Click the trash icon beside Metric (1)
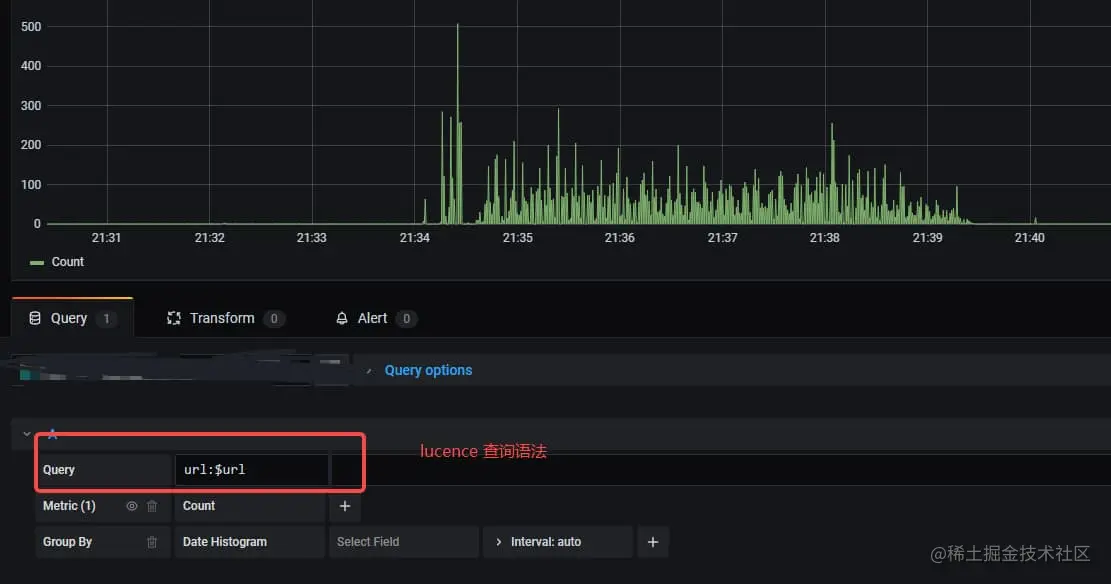 point(152,506)
